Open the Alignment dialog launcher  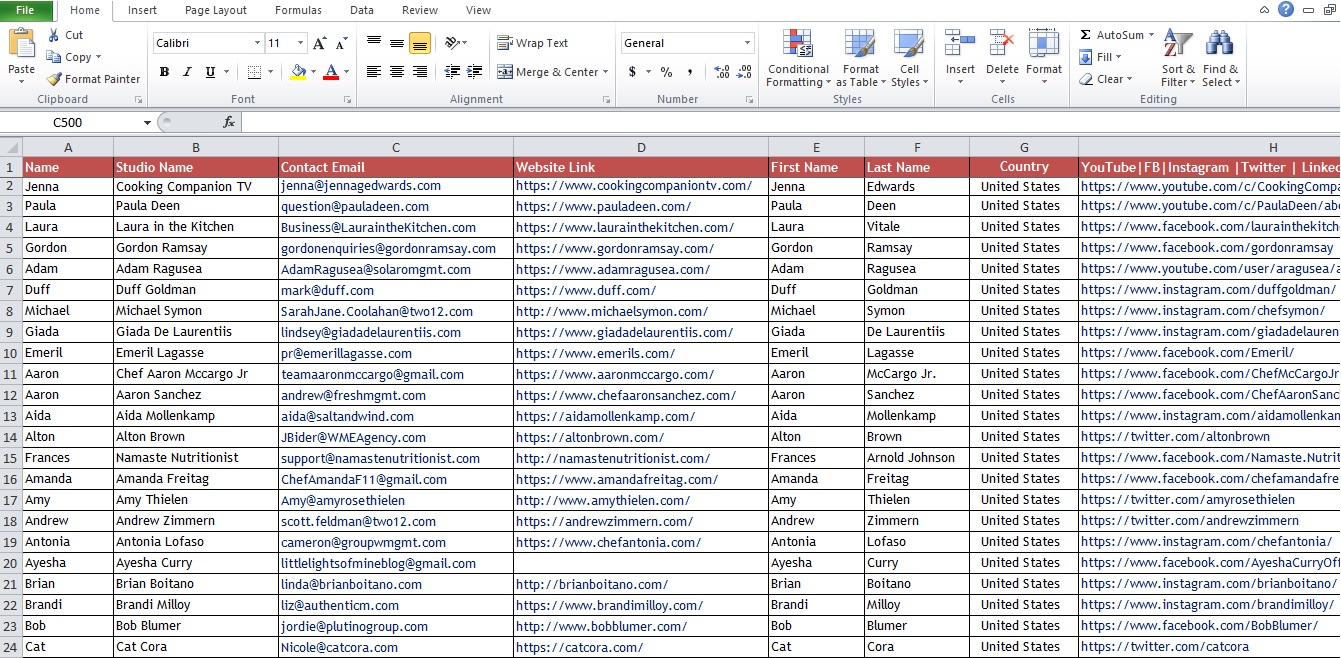pos(606,99)
